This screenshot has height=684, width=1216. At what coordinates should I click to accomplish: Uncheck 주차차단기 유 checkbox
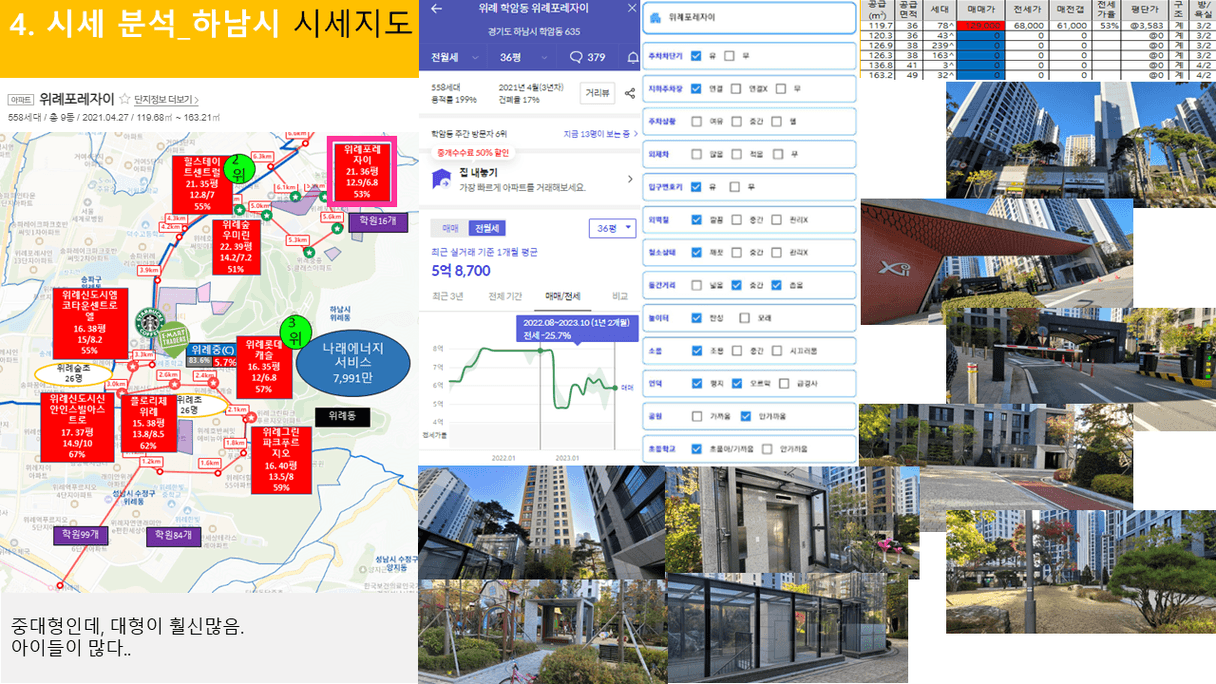pos(696,56)
